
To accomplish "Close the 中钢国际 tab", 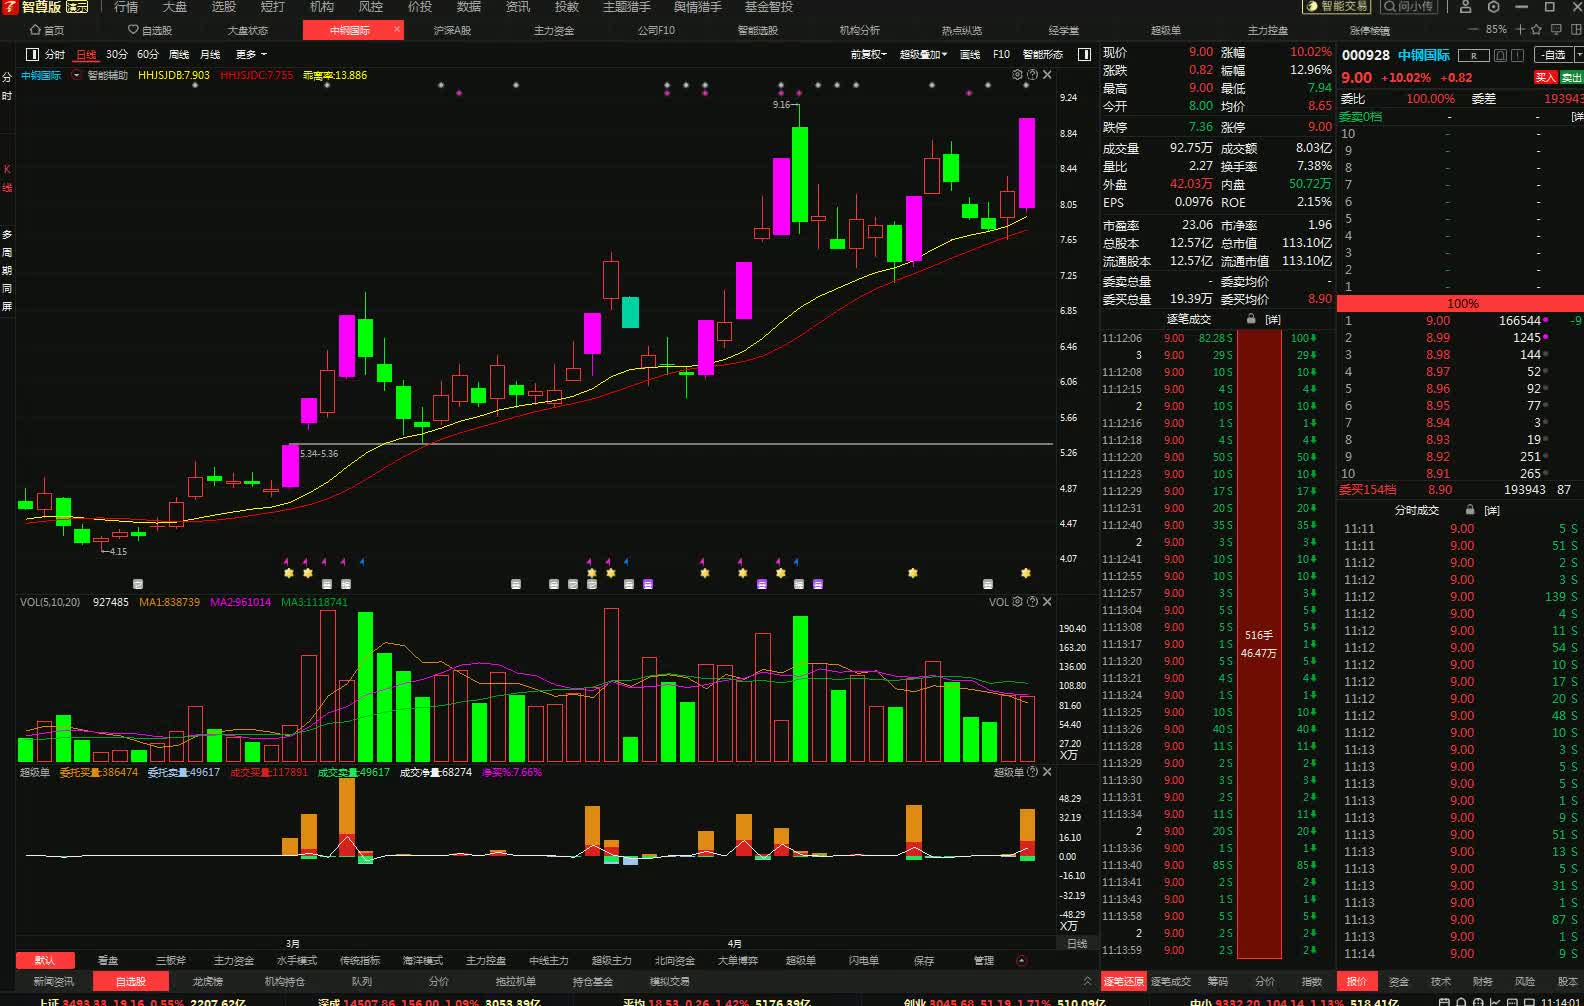I will pyautogui.click(x=397, y=30).
